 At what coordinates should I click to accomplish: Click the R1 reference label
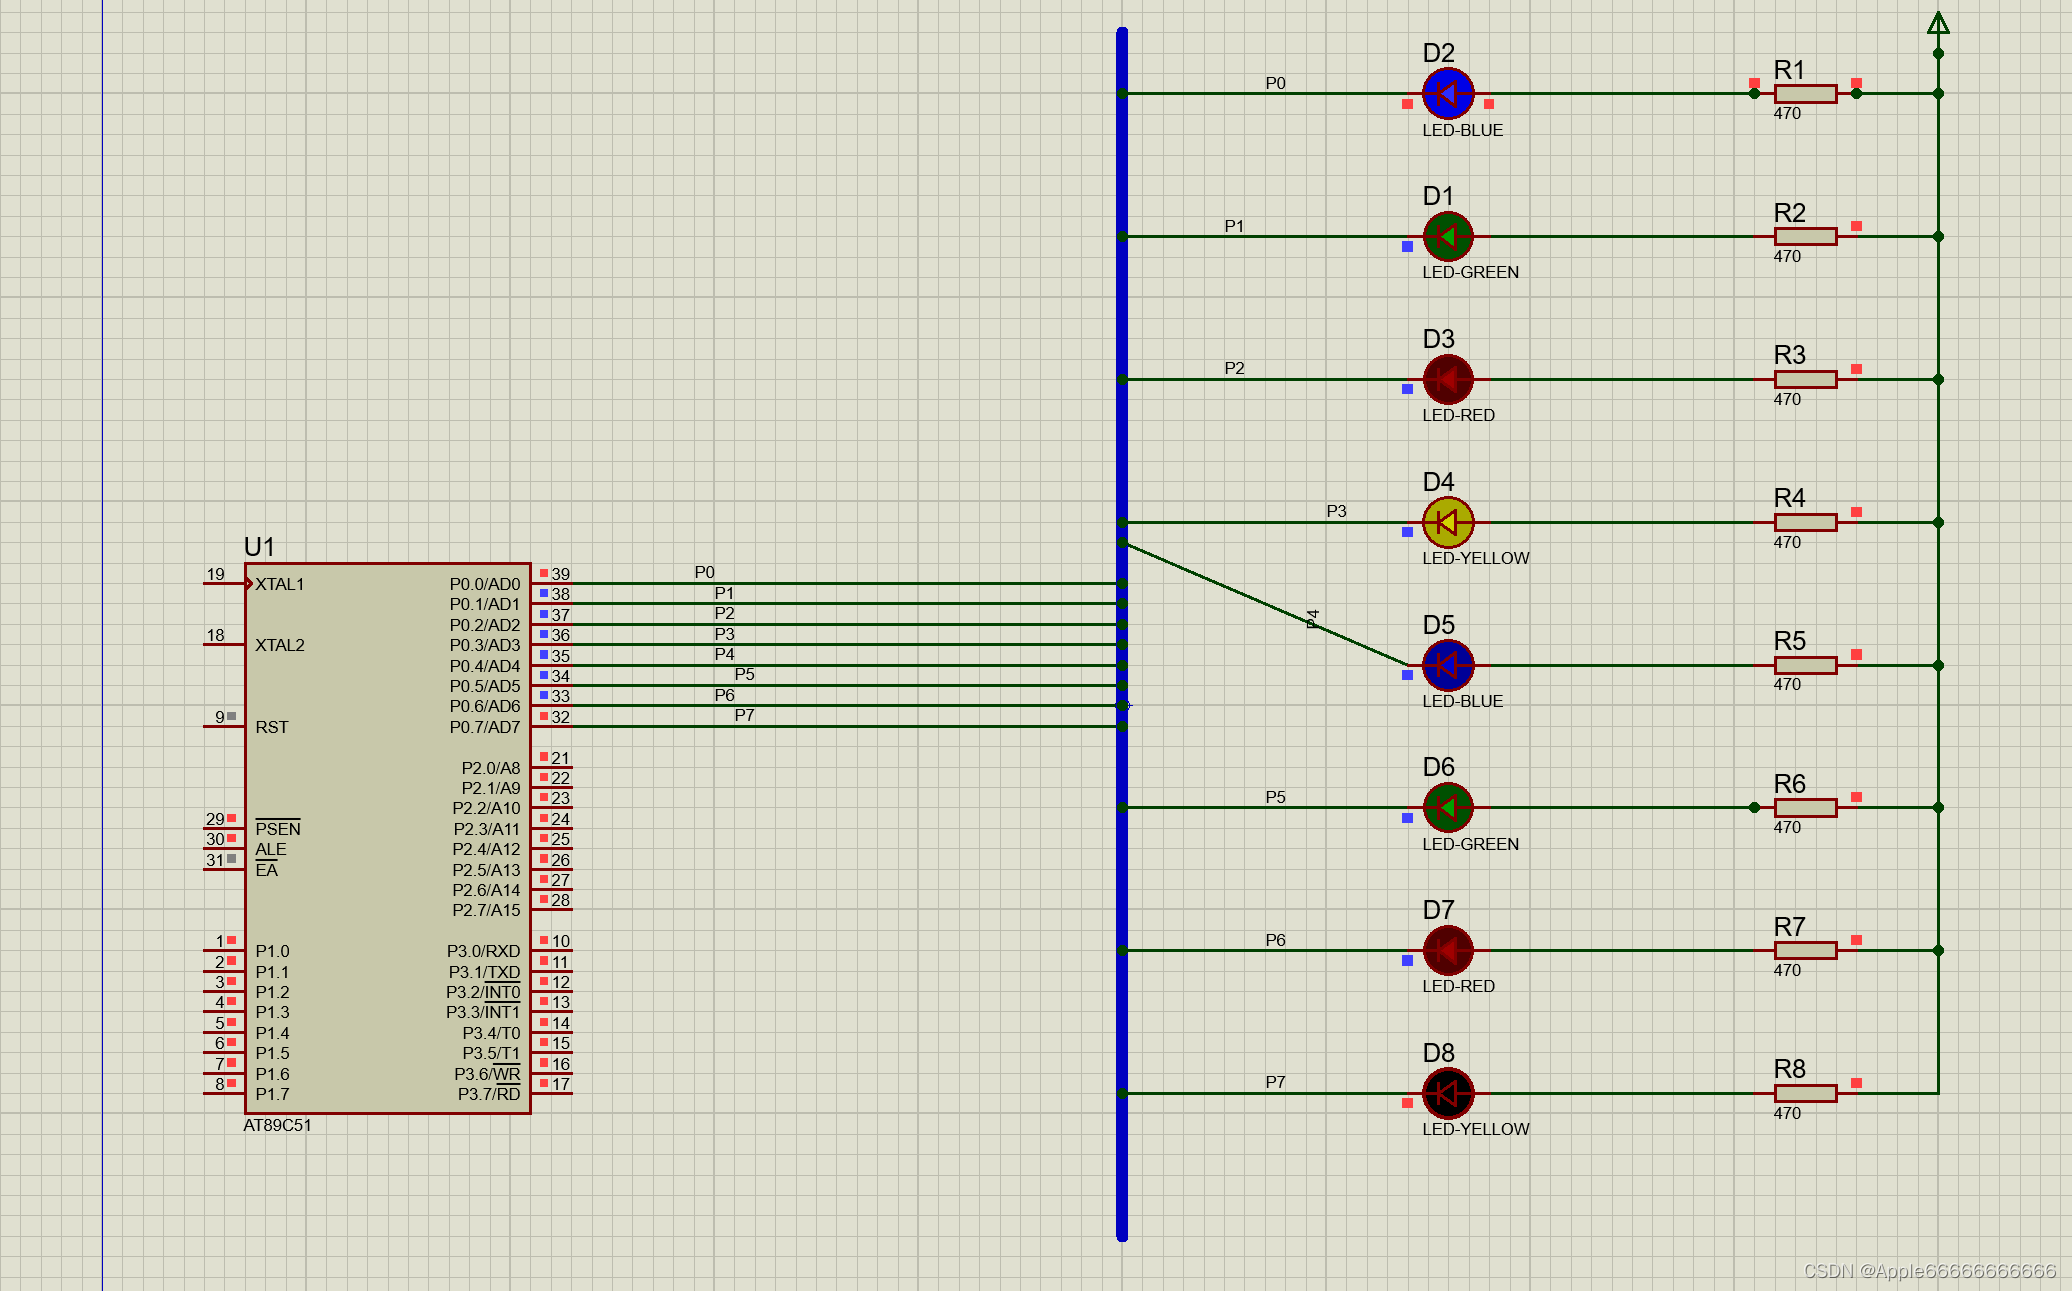click(x=1790, y=70)
